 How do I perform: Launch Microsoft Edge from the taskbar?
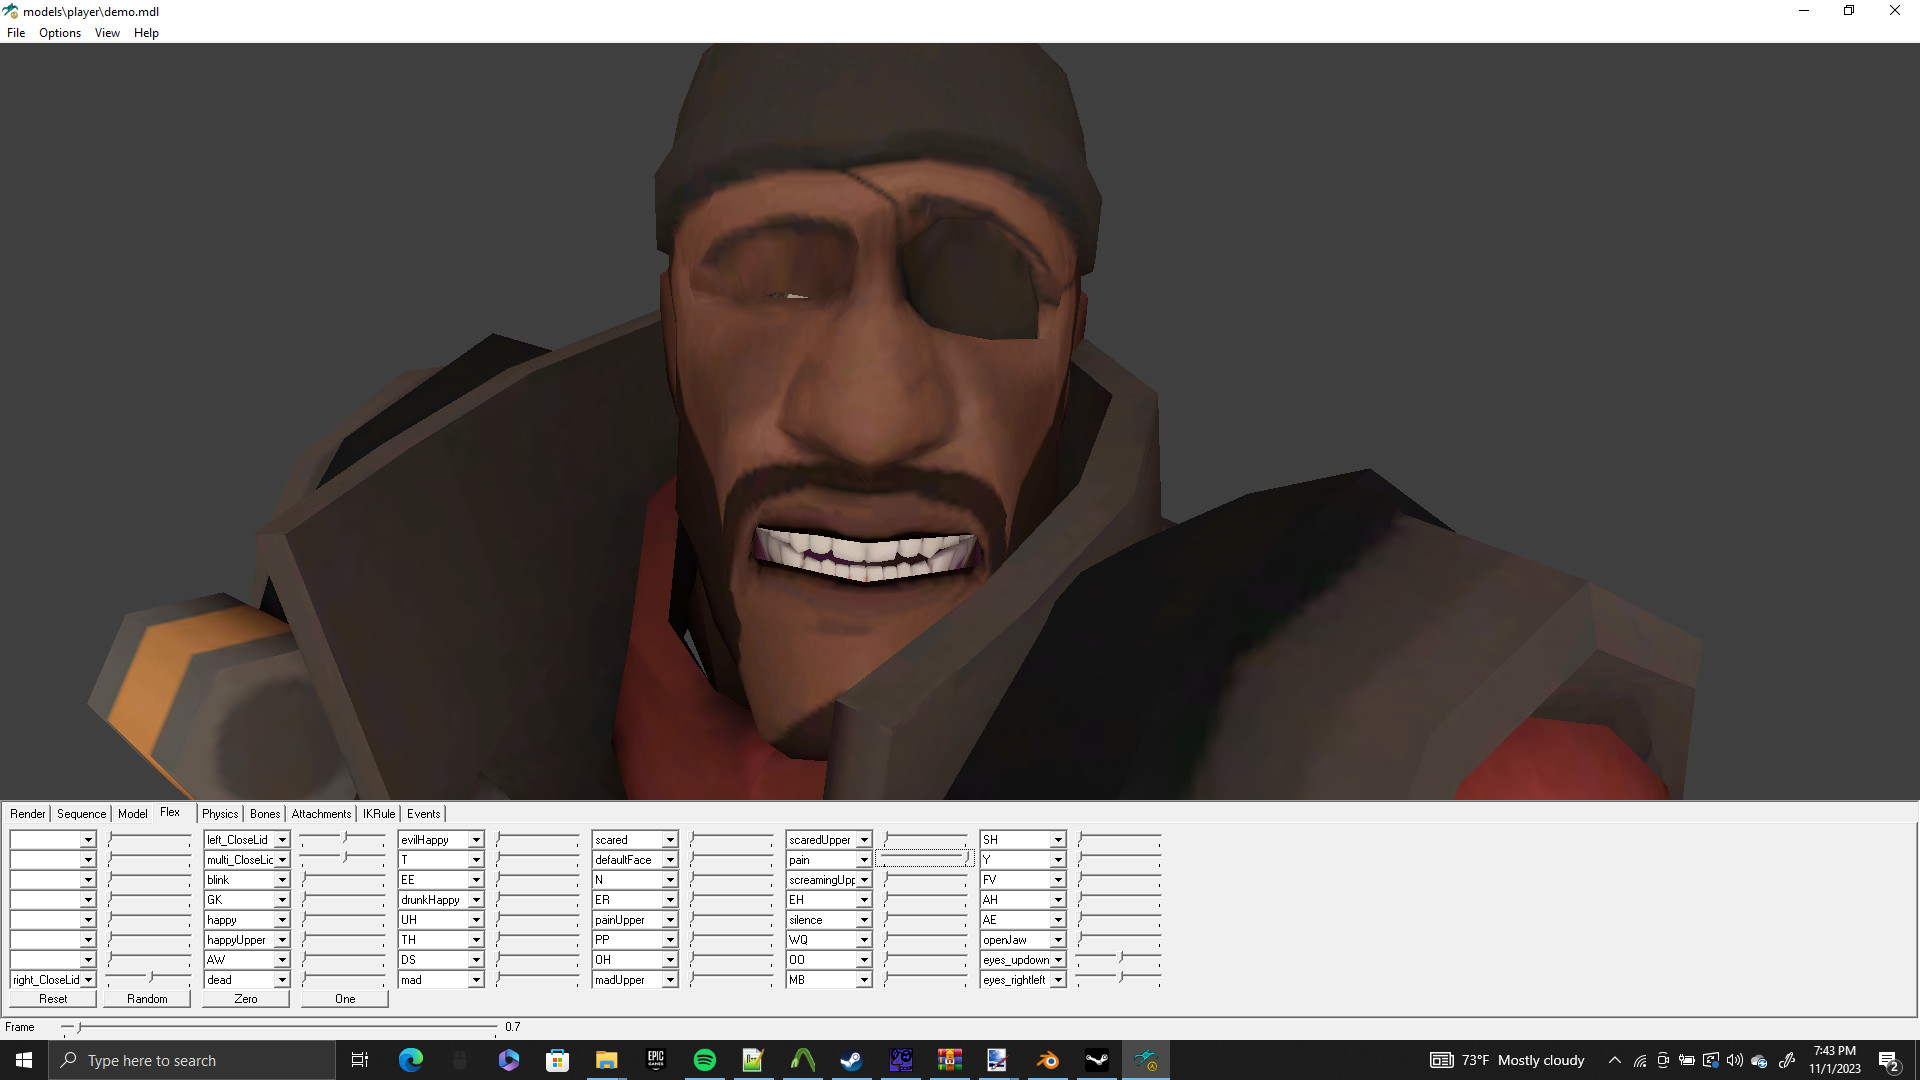[409, 1060]
